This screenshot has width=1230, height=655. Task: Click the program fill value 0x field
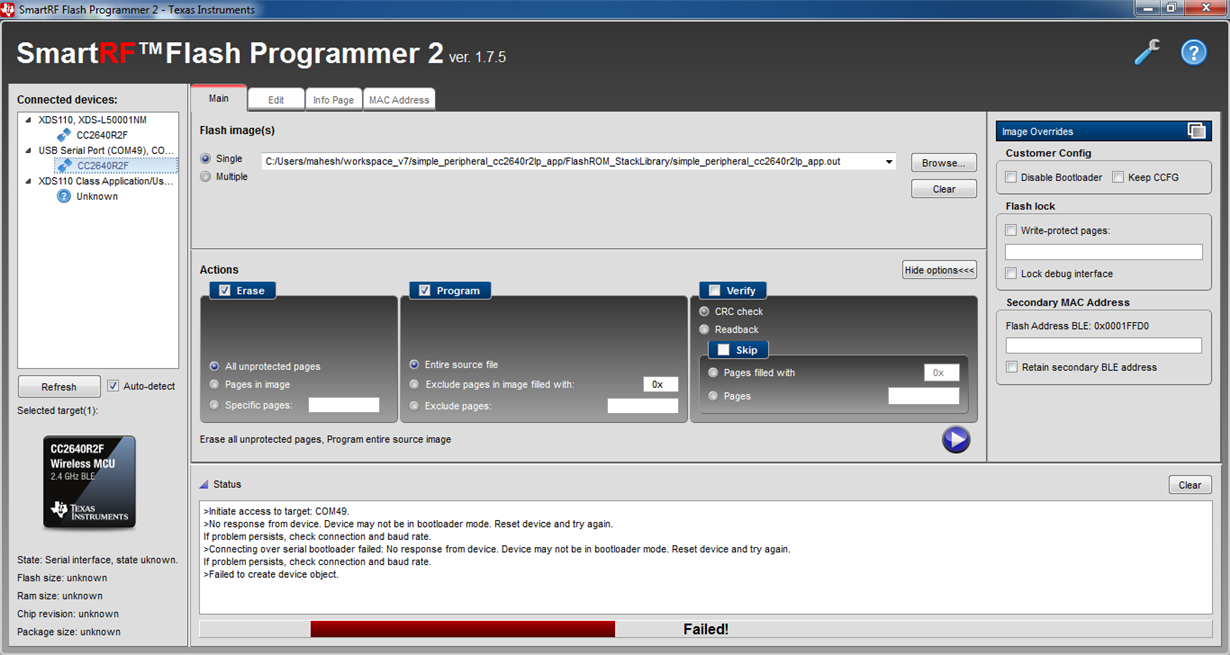tap(661, 384)
